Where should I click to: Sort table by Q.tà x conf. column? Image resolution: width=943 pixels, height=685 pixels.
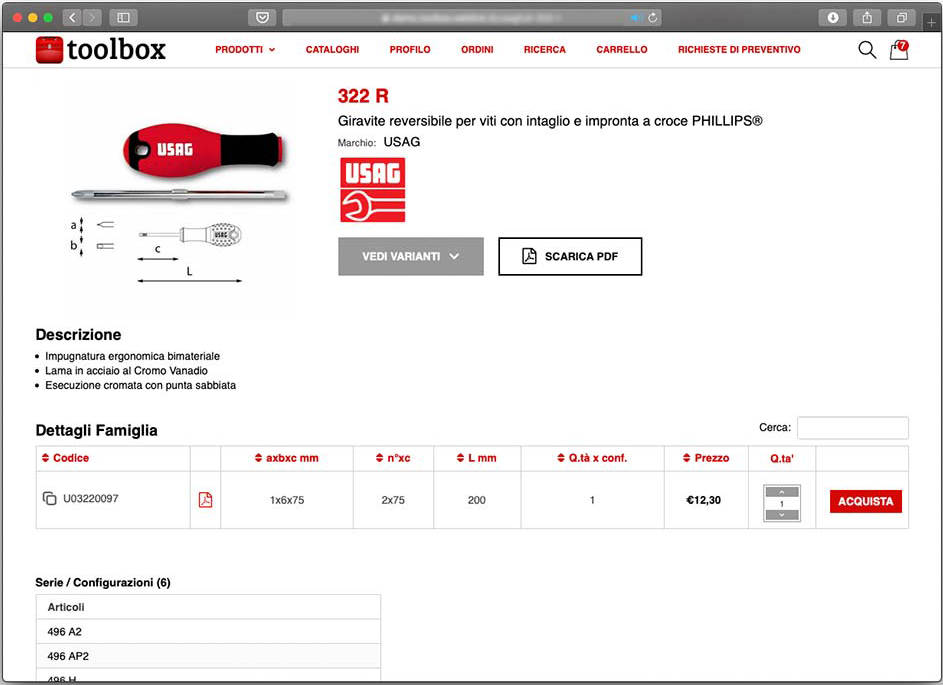coord(592,458)
